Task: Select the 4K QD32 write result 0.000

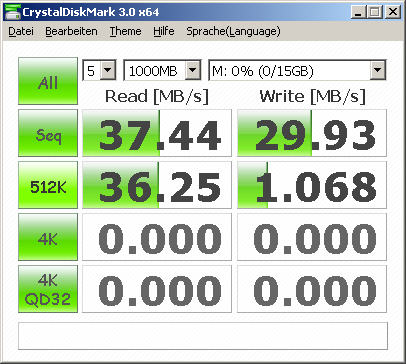Action: click(x=312, y=289)
